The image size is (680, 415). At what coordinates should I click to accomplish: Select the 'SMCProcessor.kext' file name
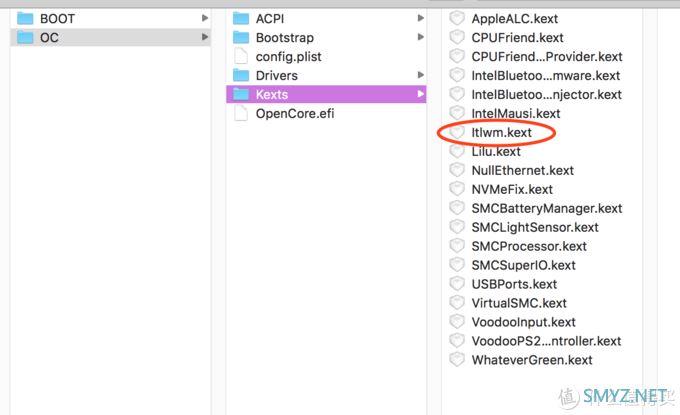coord(529,246)
